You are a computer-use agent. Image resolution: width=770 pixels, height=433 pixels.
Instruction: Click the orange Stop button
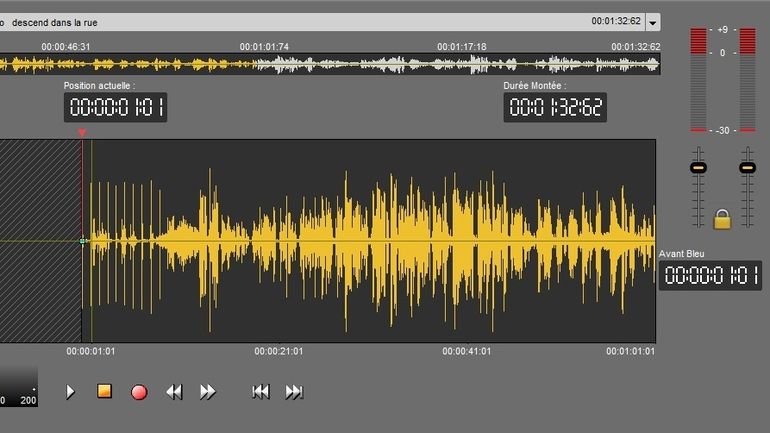point(104,391)
